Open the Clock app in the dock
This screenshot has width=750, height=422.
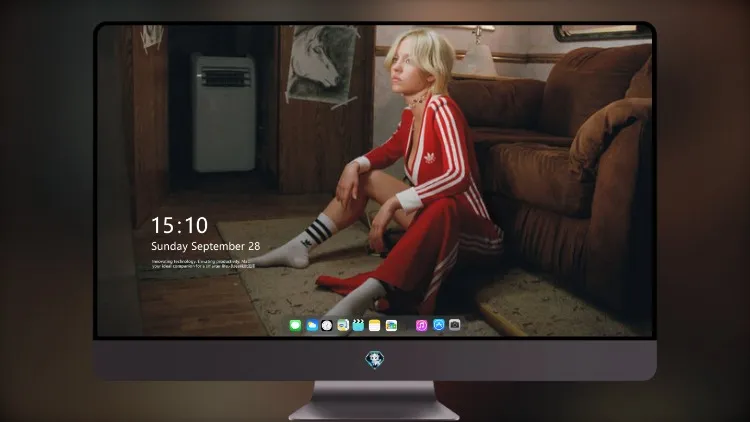[327, 326]
